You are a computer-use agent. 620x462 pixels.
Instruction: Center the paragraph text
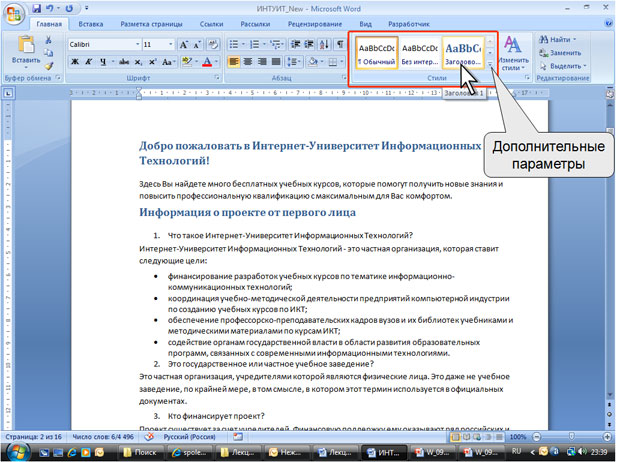(x=248, y=62)
